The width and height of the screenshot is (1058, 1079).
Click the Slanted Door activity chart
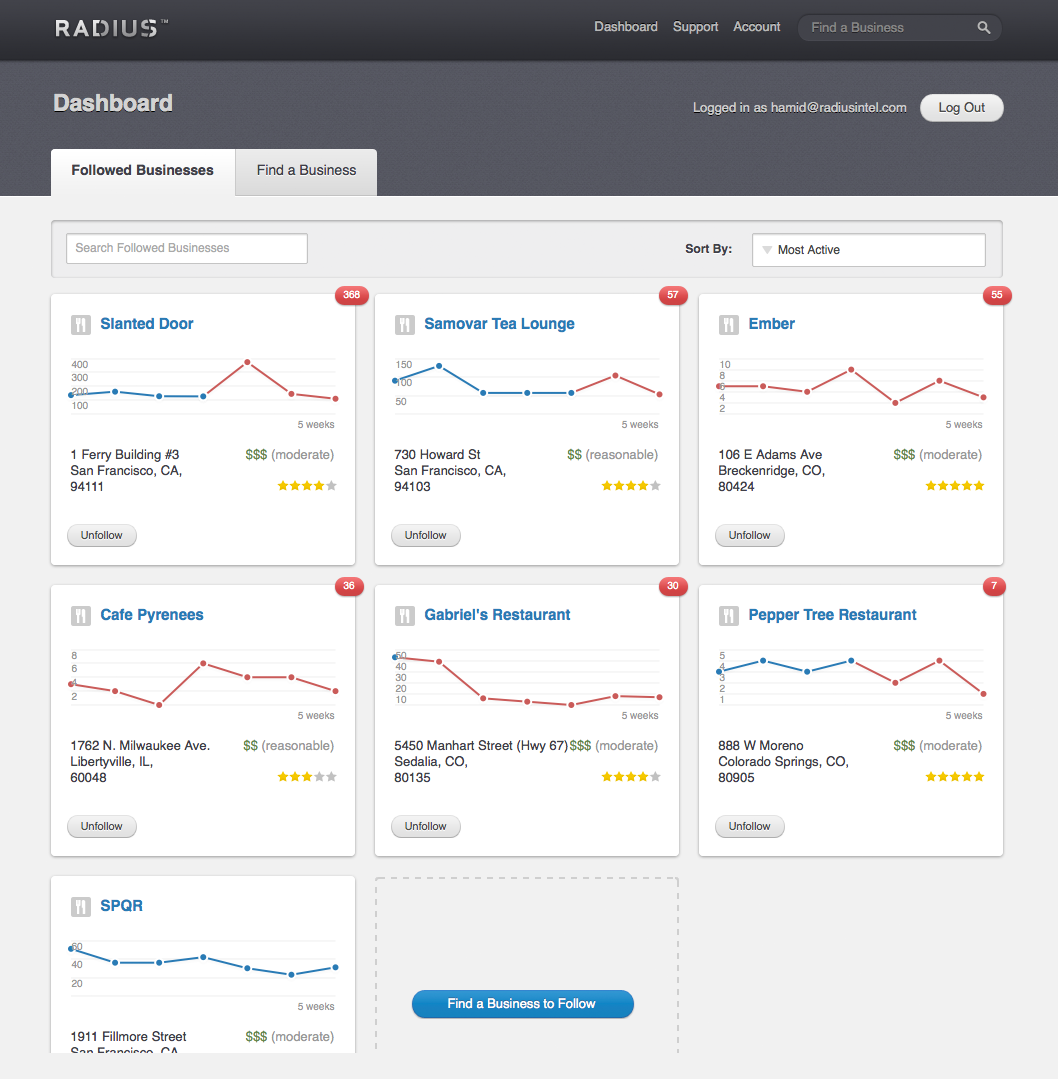coord(203,387)
